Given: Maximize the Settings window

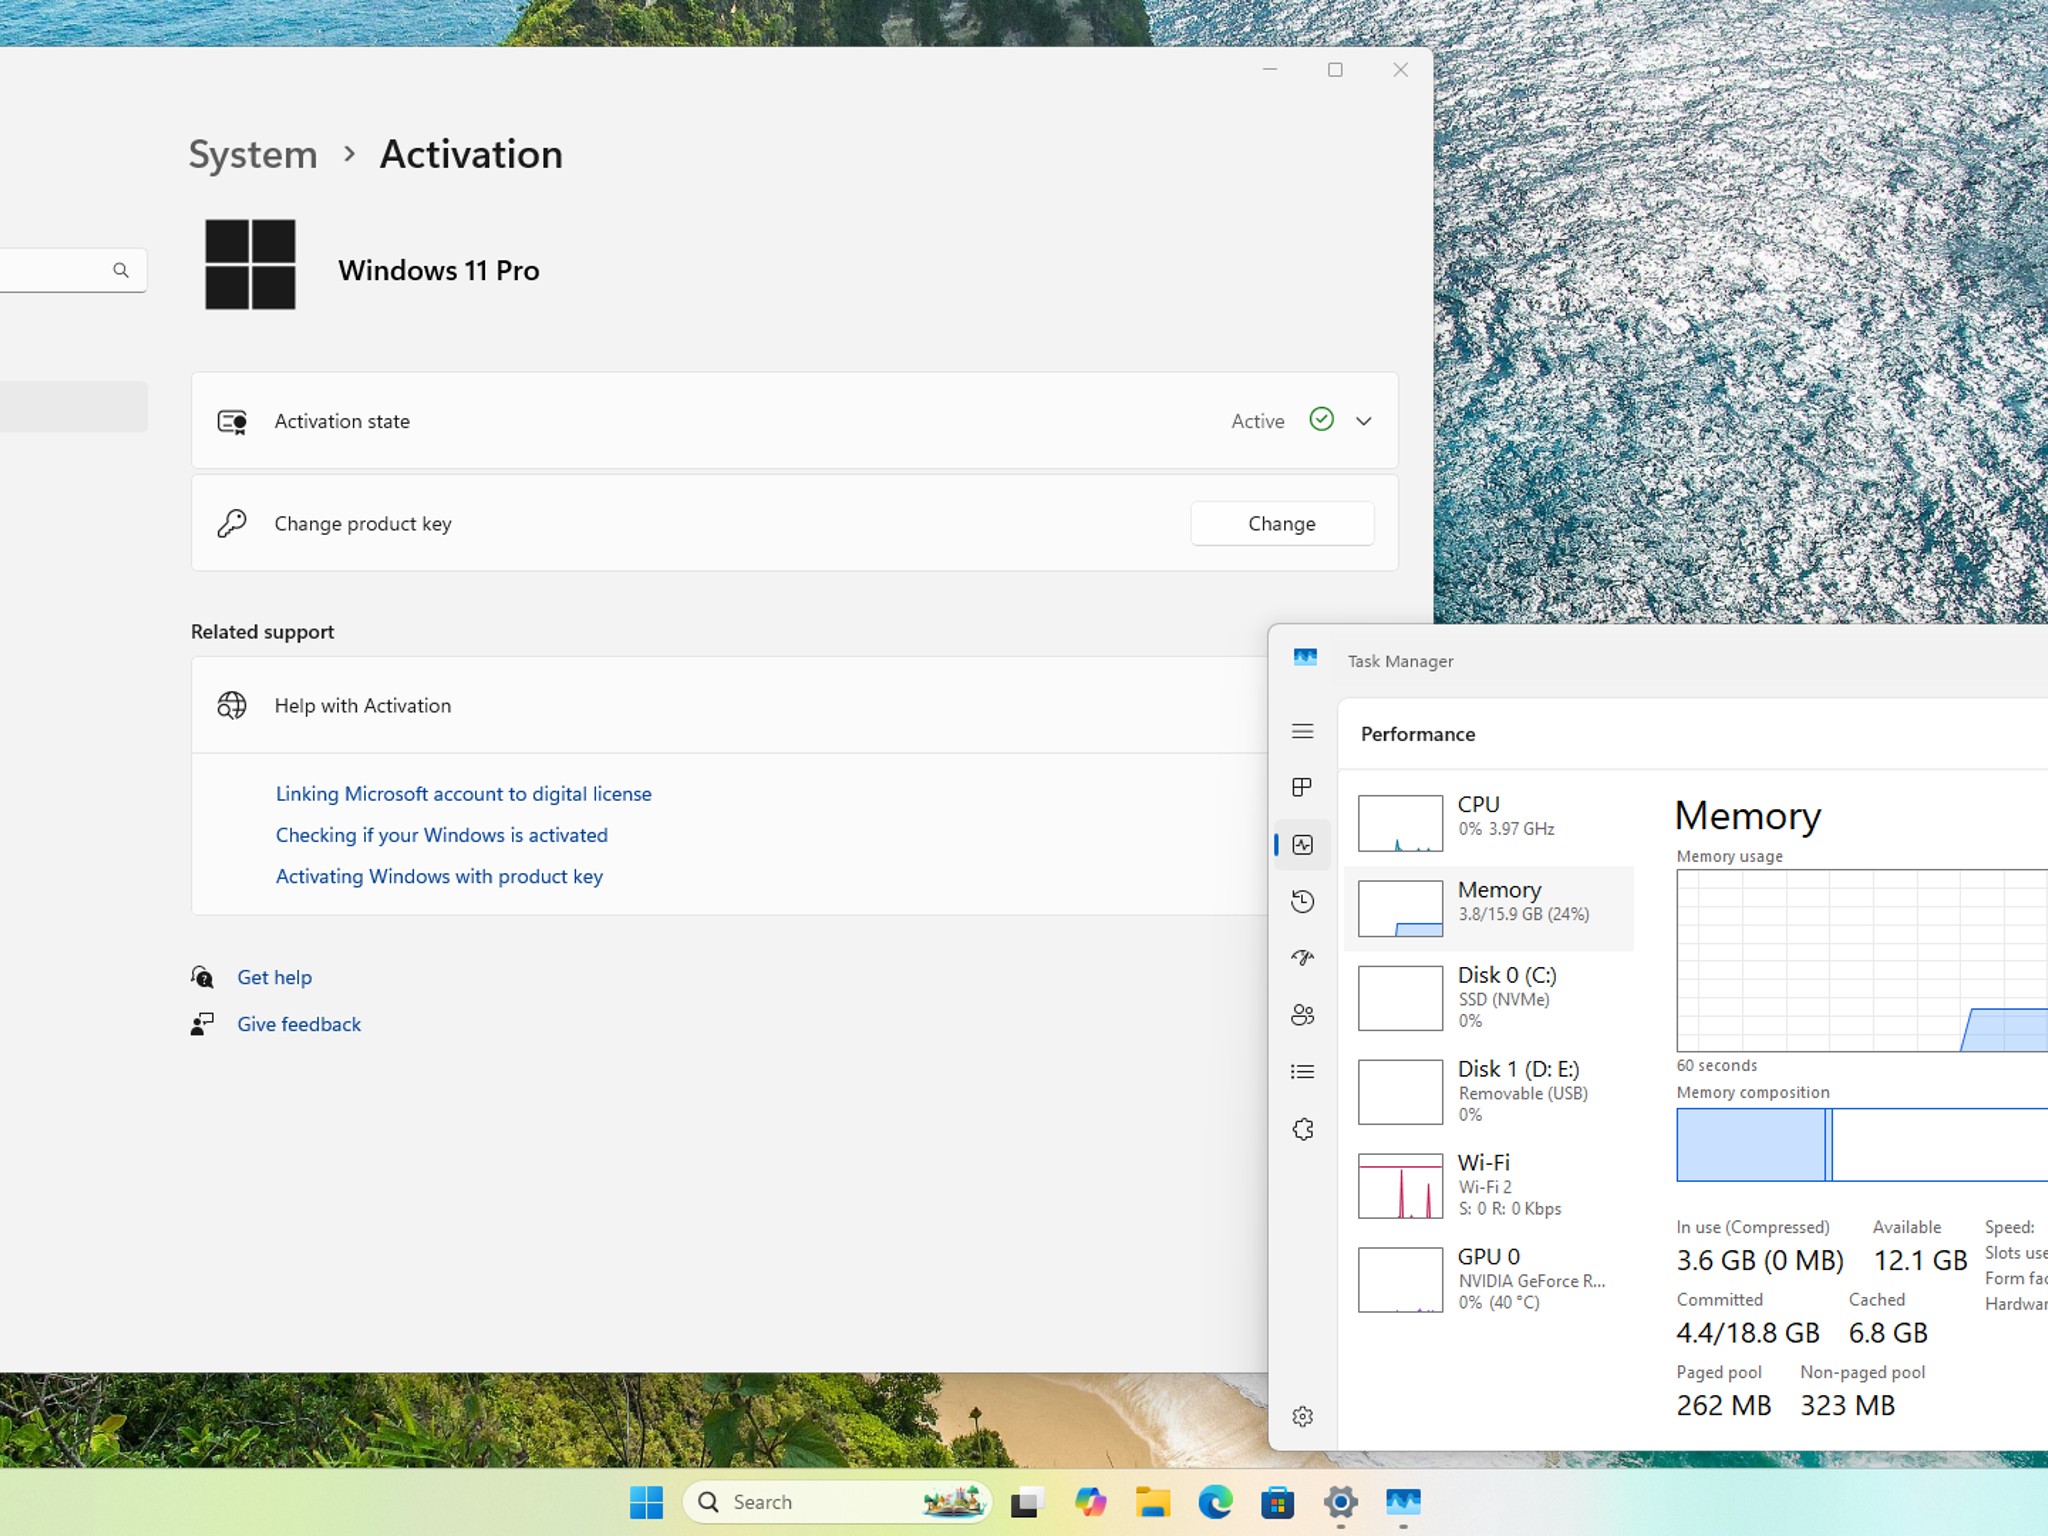Looking at the screenshot, I should coord(1335,70).
